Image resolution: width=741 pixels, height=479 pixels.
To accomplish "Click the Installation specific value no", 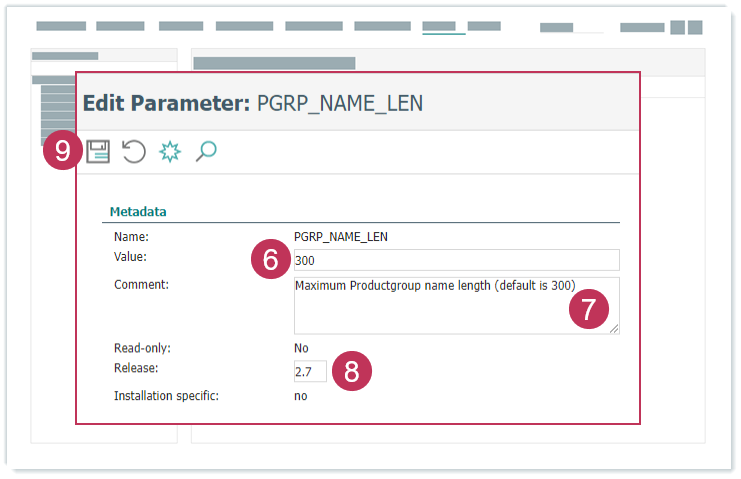I will 300,396.
